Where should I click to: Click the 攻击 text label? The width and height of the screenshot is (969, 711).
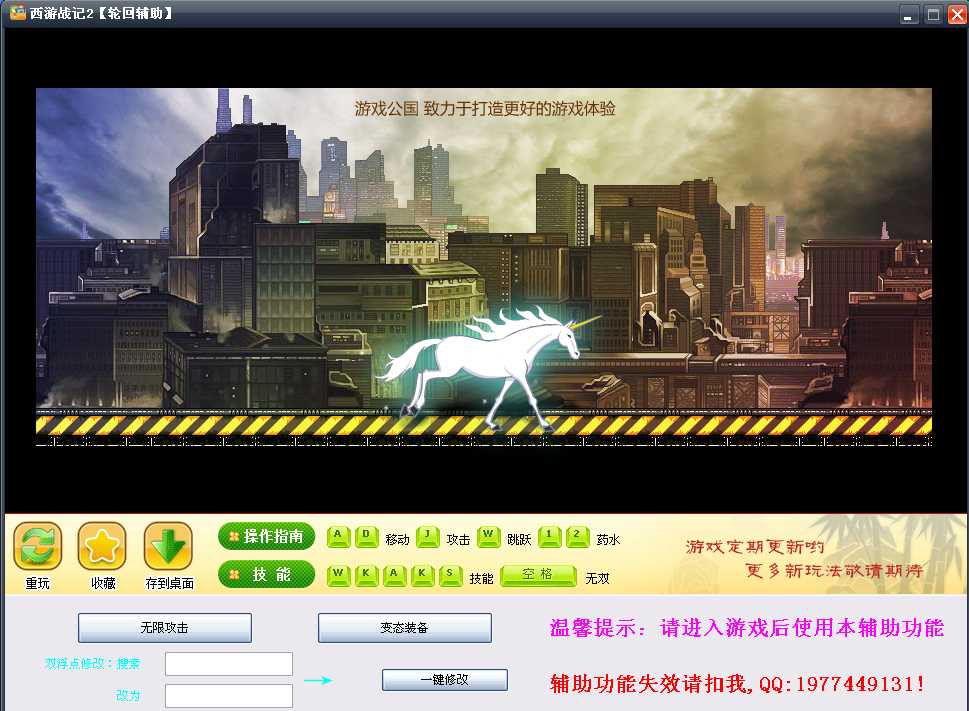pyautogui.click(x=459, y=539)
